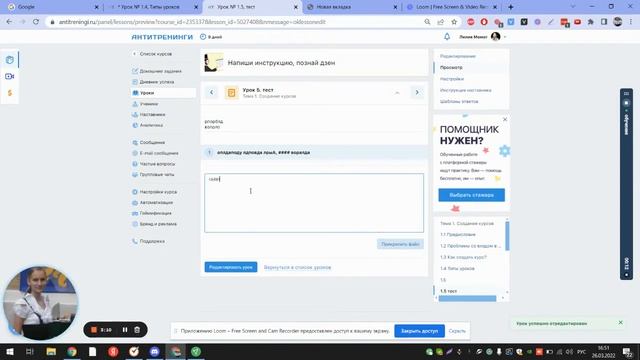
Task: Open lesson '1.1 Предисловие' in list
Action: (458, 235)
